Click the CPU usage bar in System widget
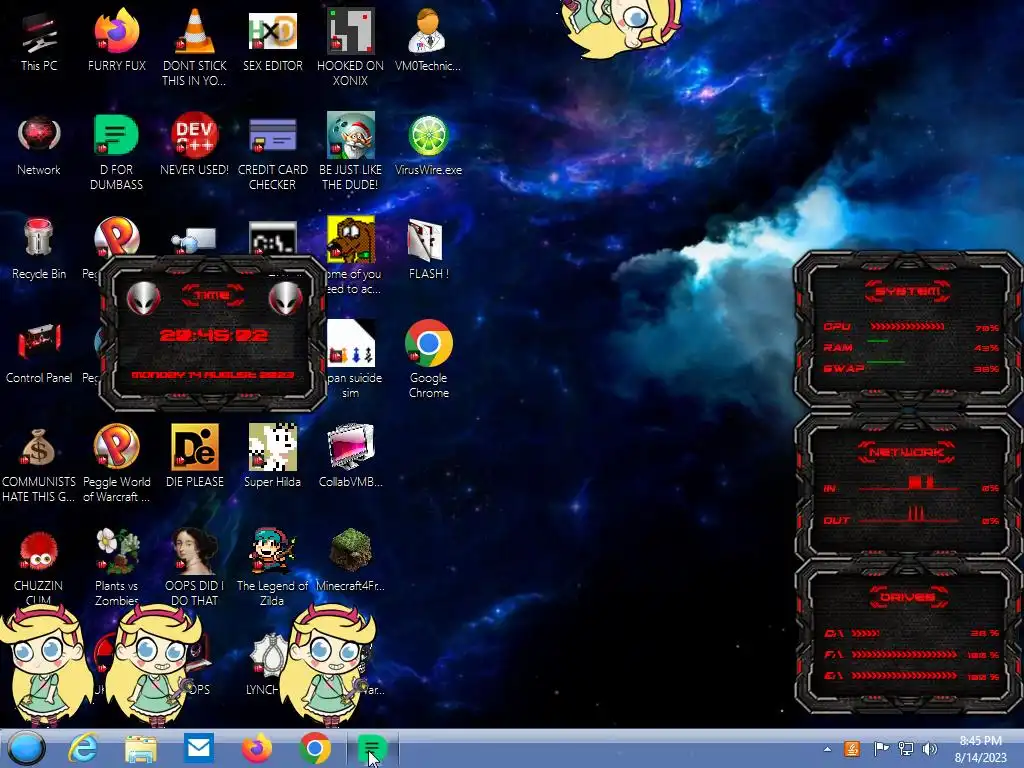Screen dimensions: 1024x768 907,327
